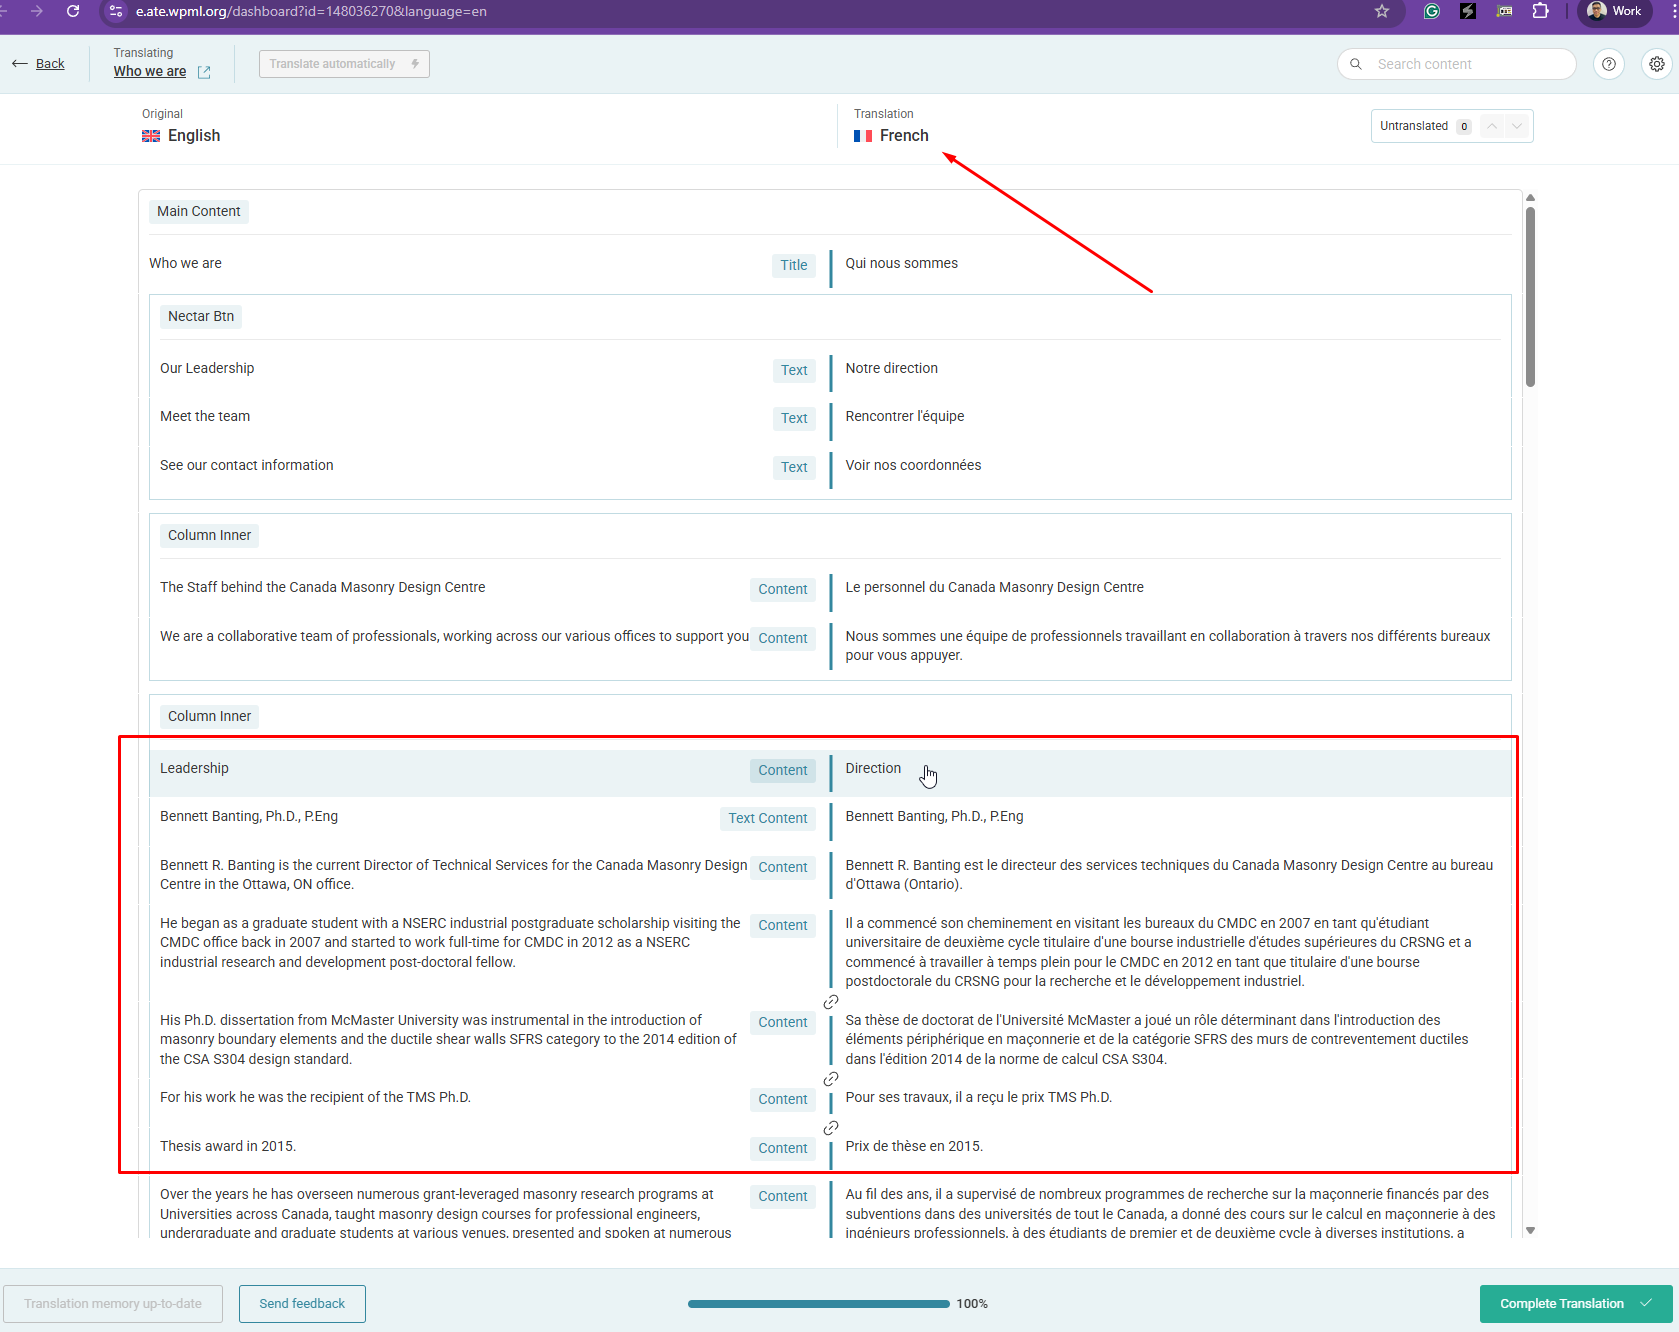Click the extension icon left of puzzle
Viewport: 1679px width, 1332px height.
pos(1504,11)
